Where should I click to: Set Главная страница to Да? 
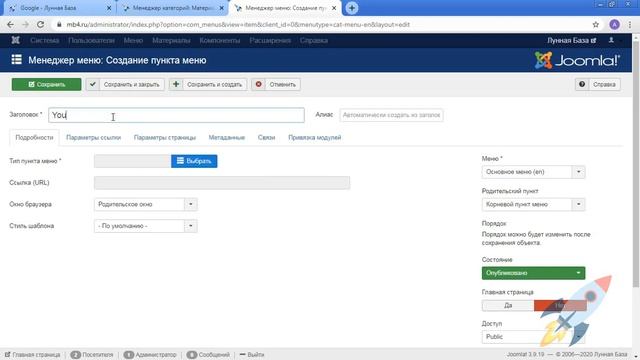[508, 305]
